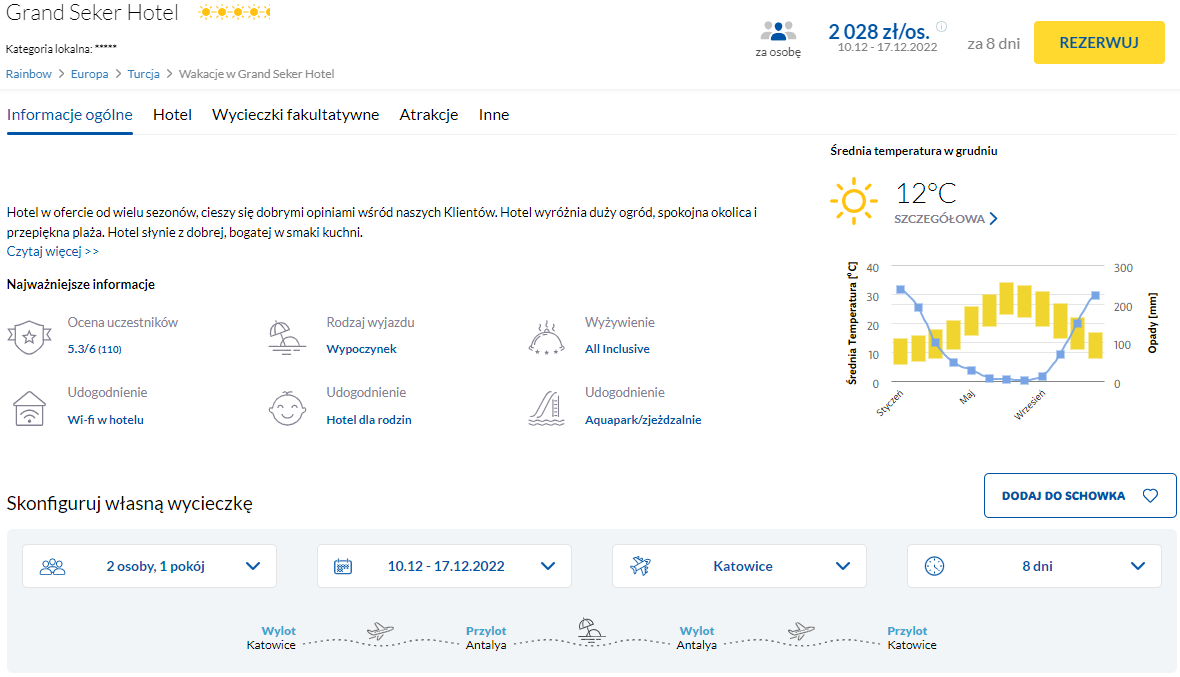Click the price info icon
The width and height of the screenshot is (1180, 677).
coord(941,27)
